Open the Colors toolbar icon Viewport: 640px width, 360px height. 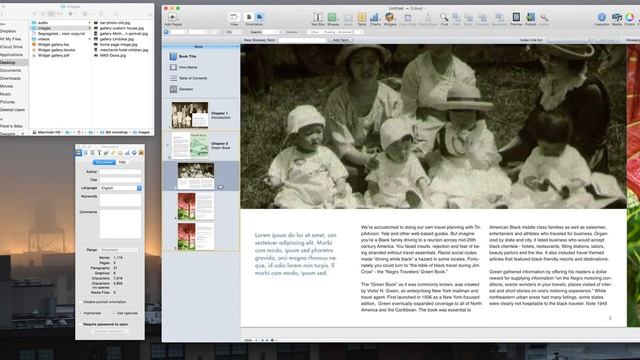(630, 17)
